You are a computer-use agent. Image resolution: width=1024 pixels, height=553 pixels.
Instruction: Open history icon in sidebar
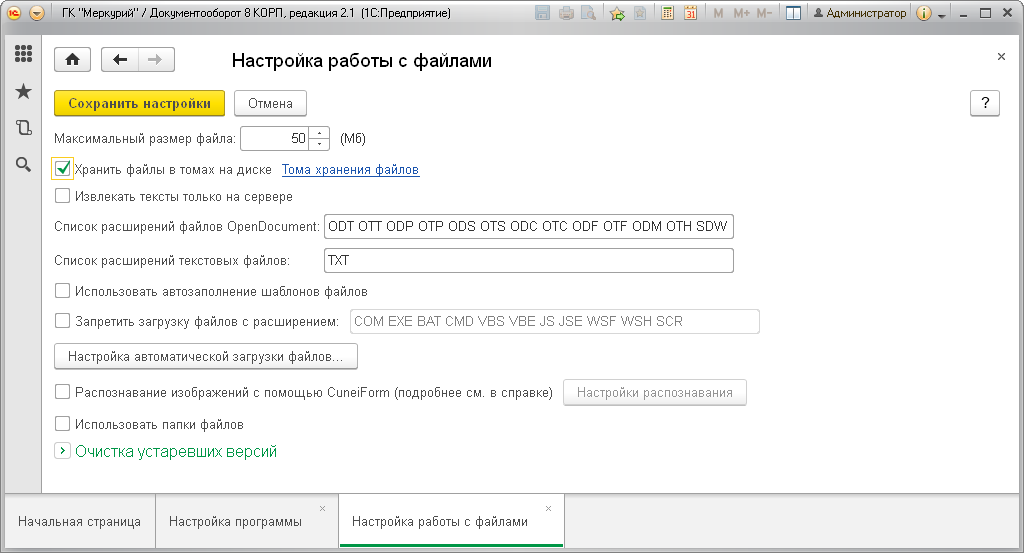click(x=24, y=127)
